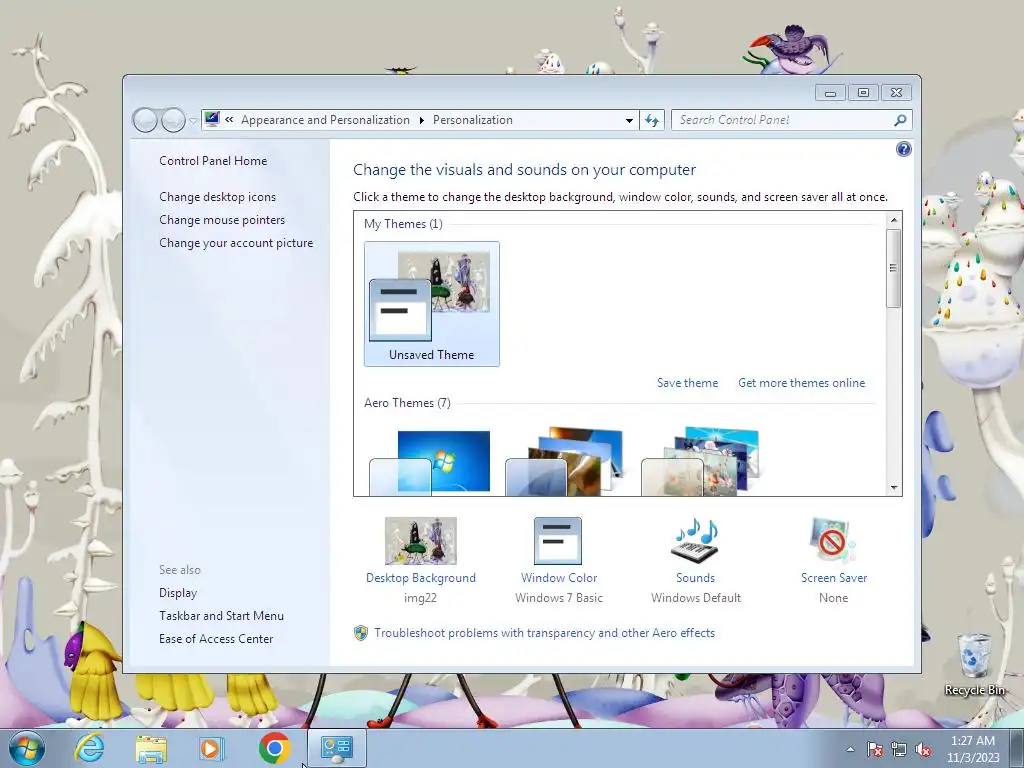Open the Windows Start orb

tap(27, 748)
